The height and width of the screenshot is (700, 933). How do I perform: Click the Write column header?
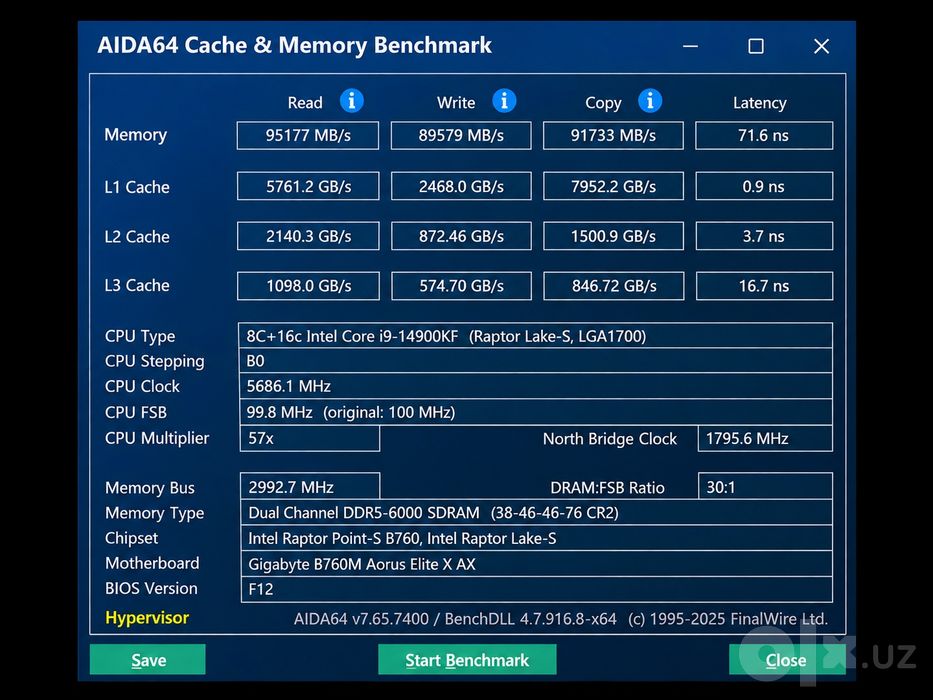tap(456, 102)
